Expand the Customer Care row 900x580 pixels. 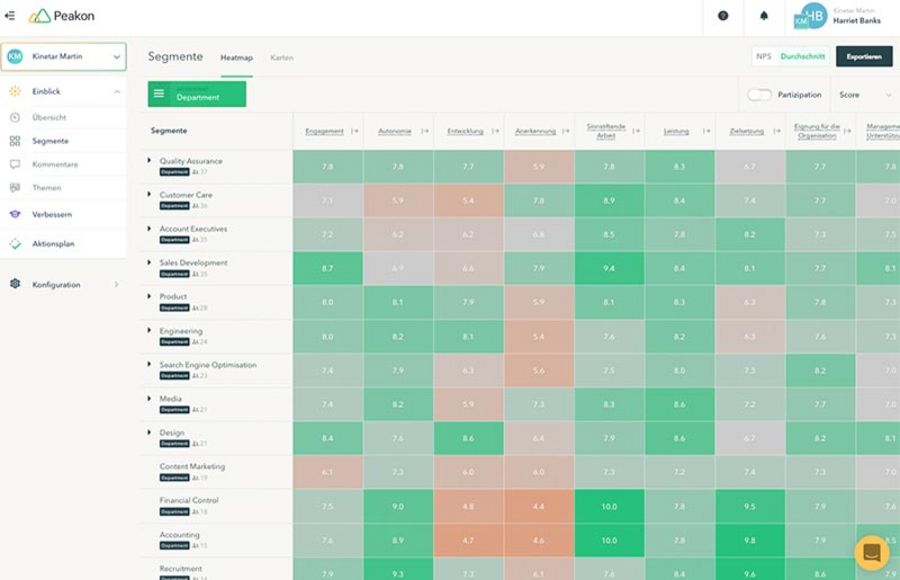click(149, 195)
